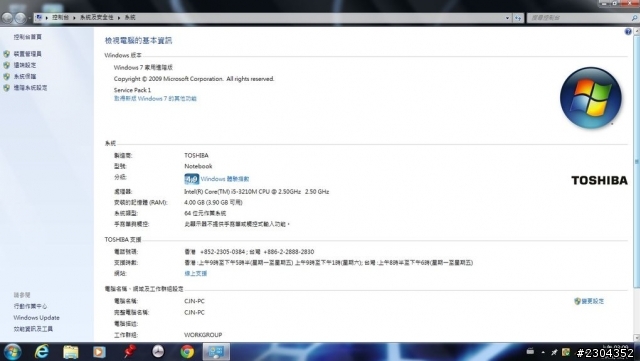Open the 線上支援 website link

click(x=196, y=274)
